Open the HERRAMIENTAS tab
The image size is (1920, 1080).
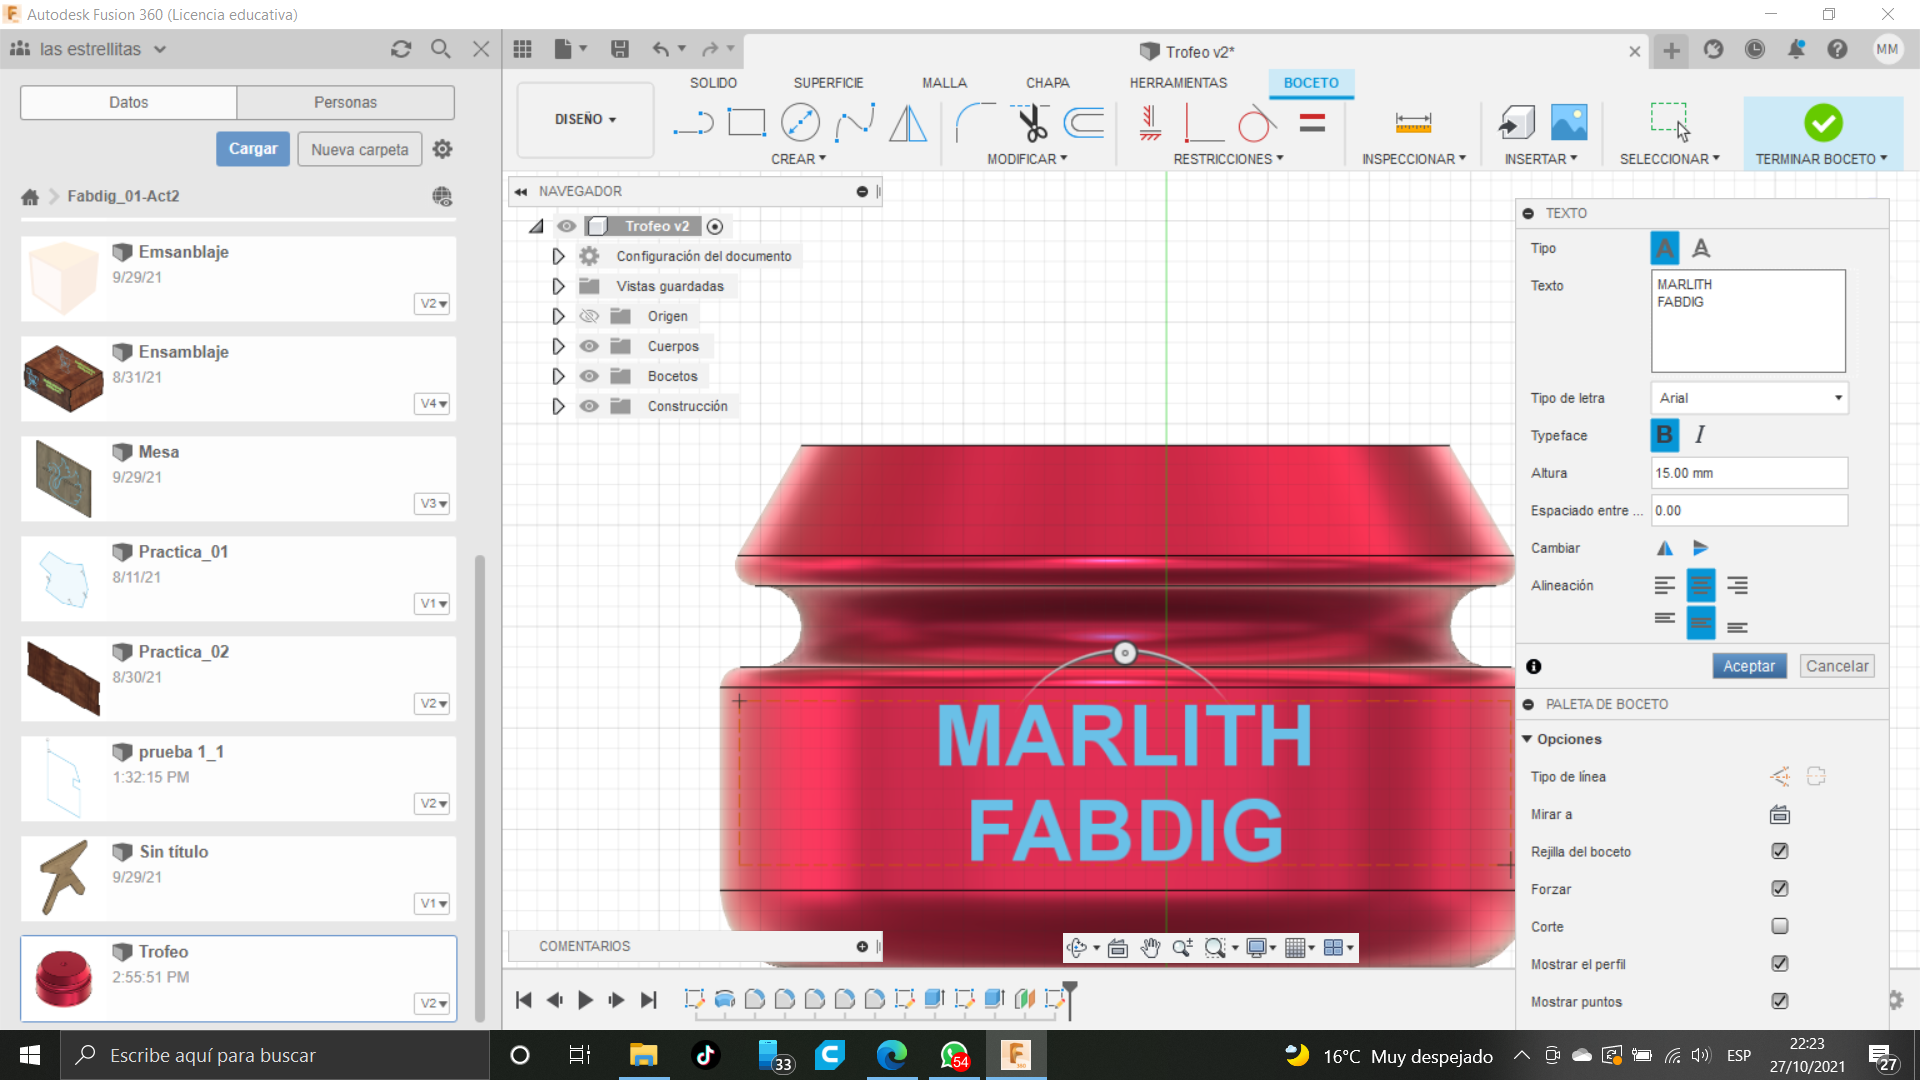(x=1178, y=83)
